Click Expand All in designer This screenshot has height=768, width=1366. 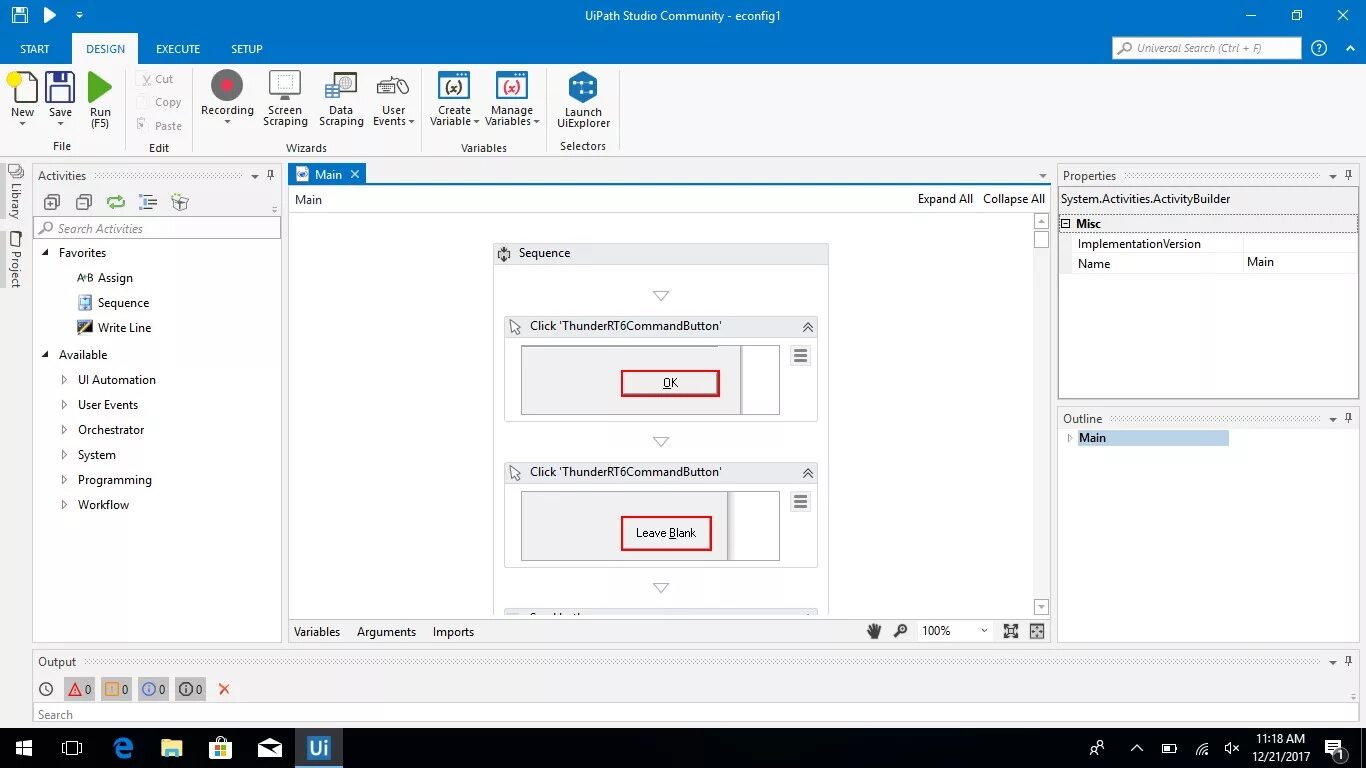[x=945, y=199]
